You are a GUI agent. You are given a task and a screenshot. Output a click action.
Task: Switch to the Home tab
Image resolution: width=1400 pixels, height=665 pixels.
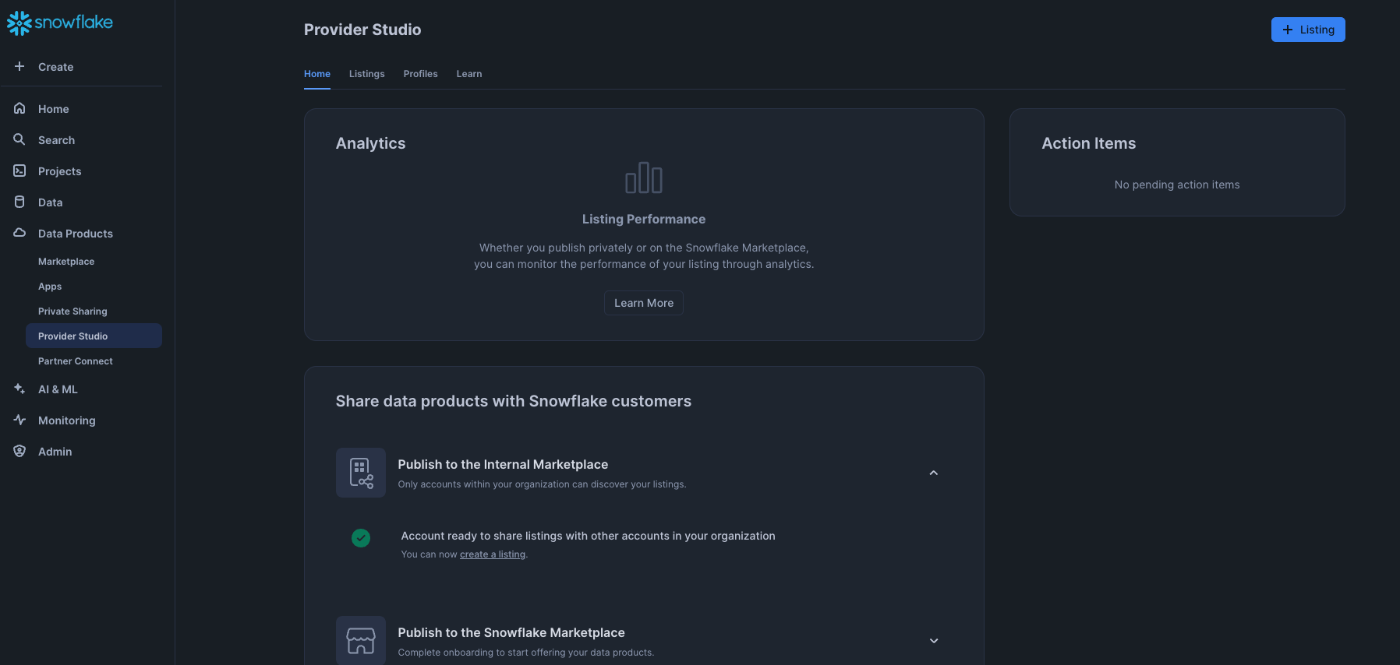point(317,74)
